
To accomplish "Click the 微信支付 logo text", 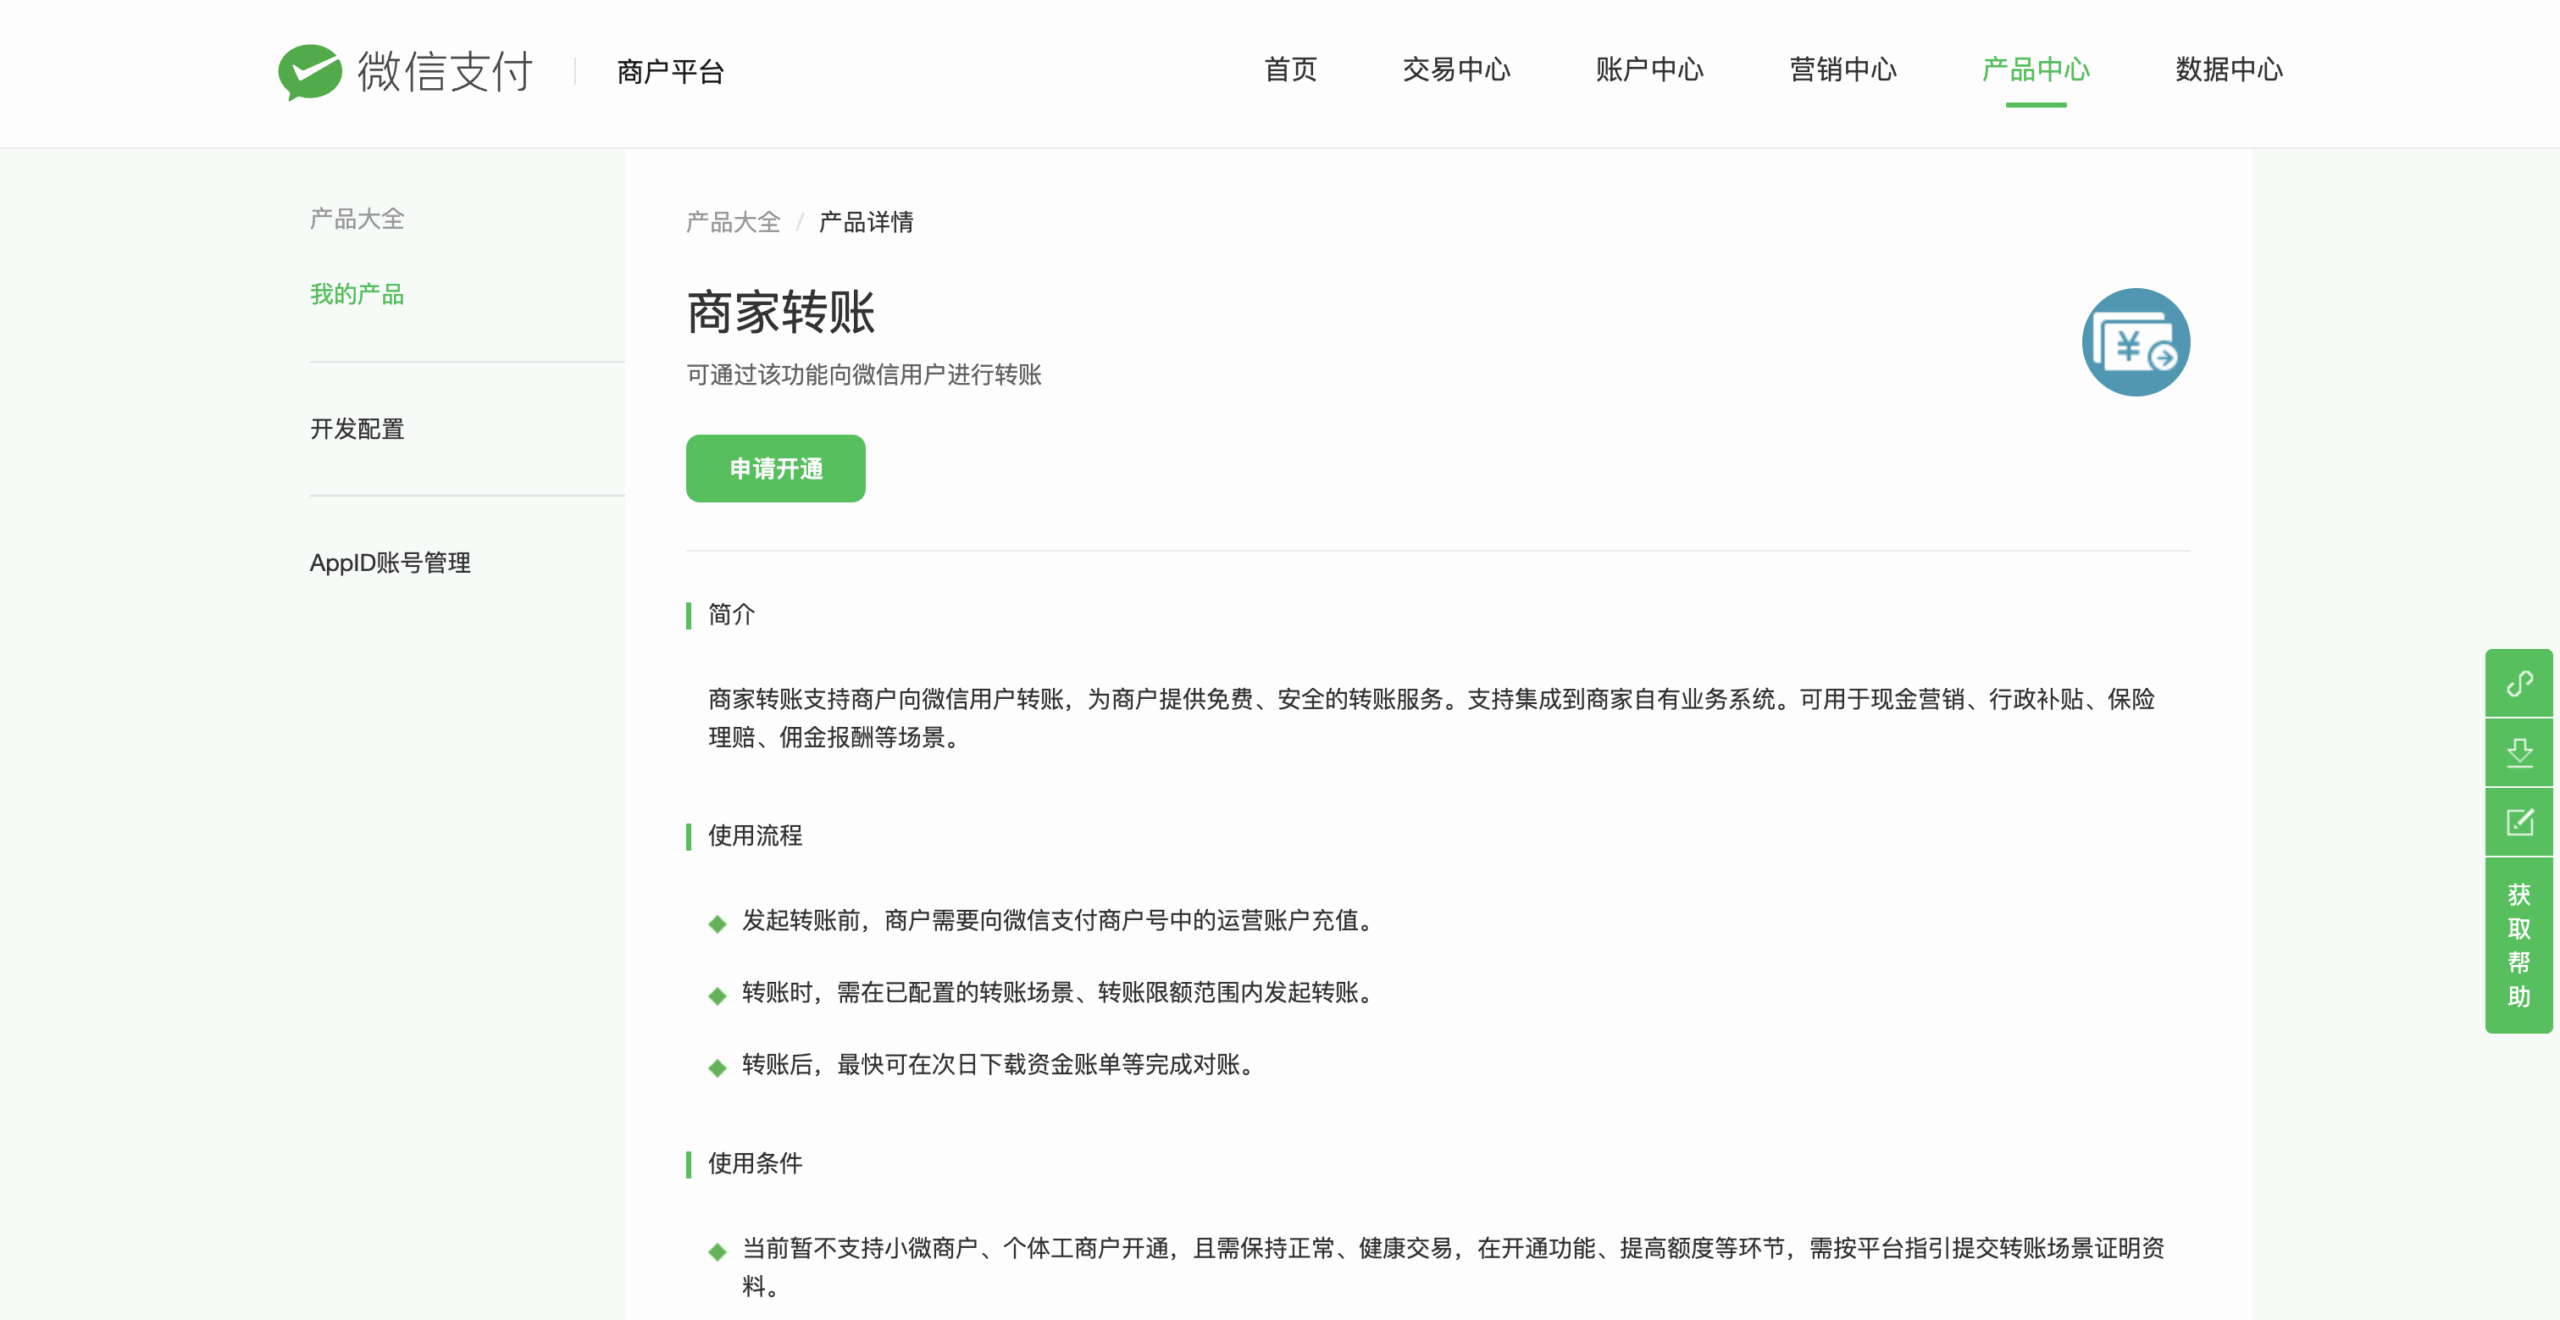I will 445,71.
